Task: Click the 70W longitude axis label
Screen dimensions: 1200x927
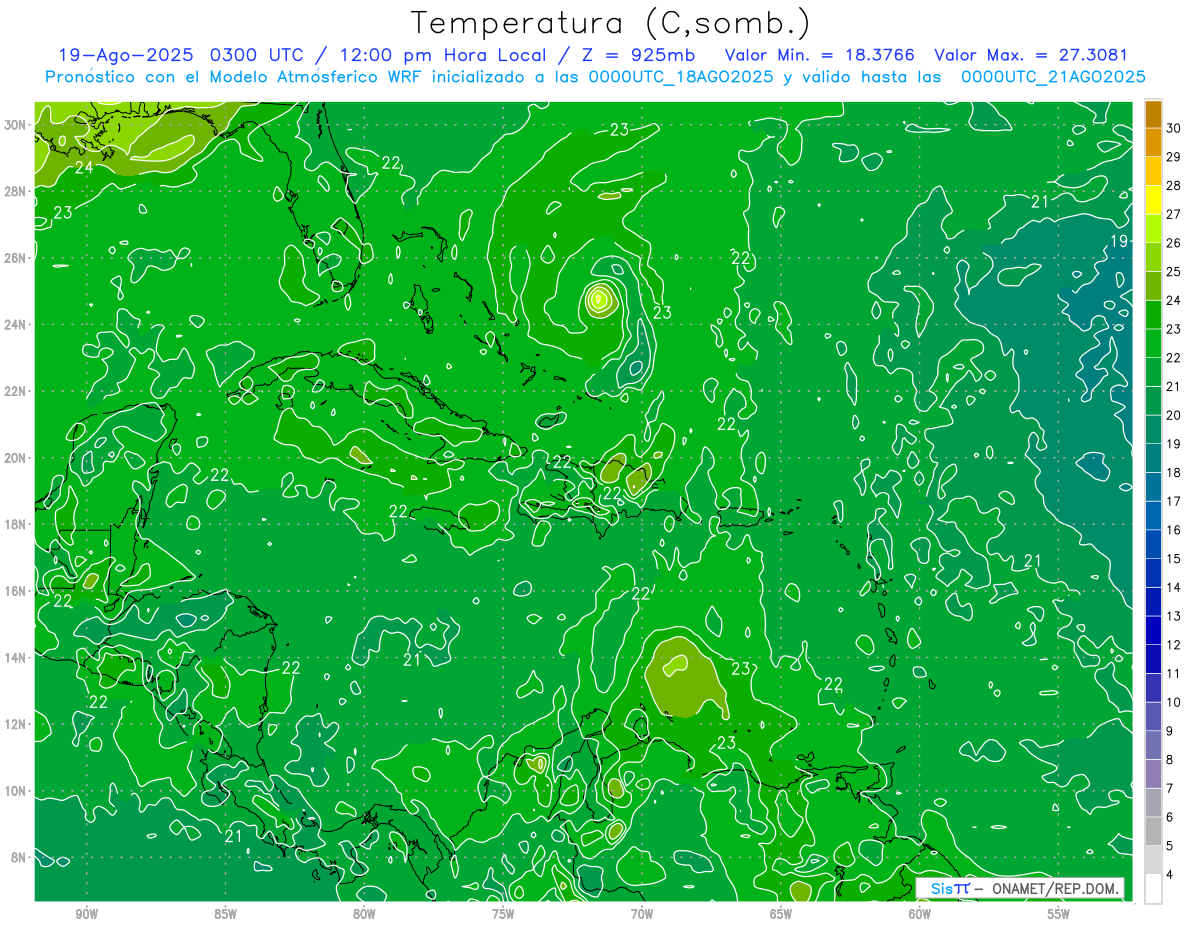Action: click(642, 914)
